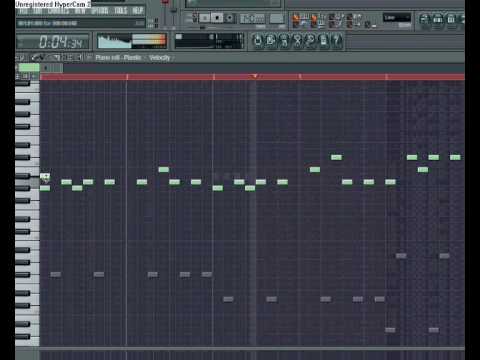This screenshot has height=360, width=480.
Task: Open the Velocity event target selector
Action: click(160, 58)
